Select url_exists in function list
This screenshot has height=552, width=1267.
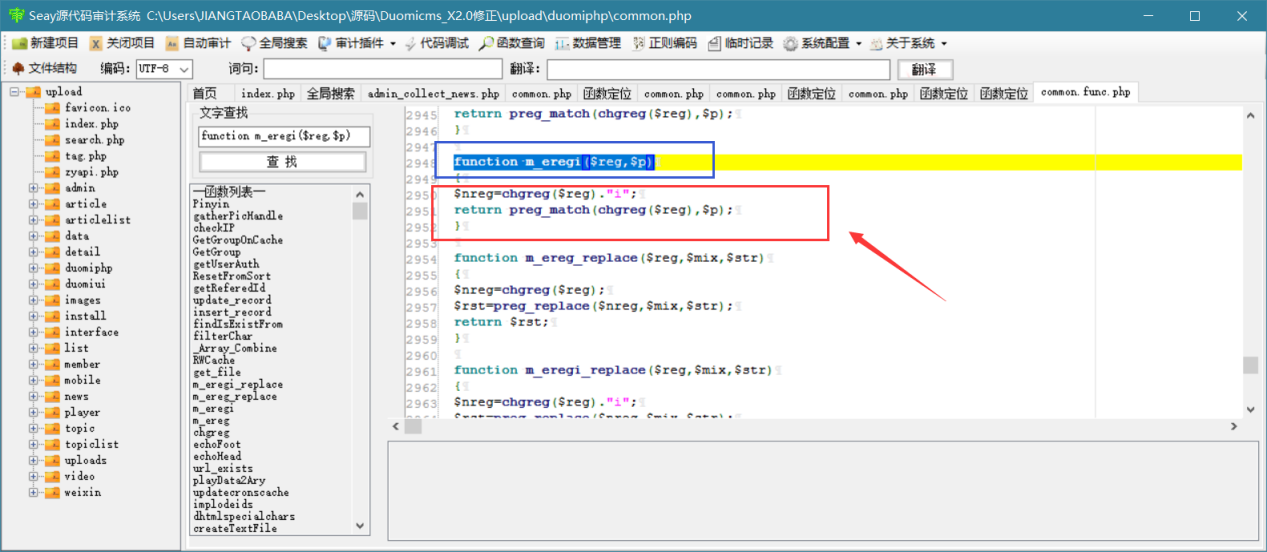(x=223, y=468)
